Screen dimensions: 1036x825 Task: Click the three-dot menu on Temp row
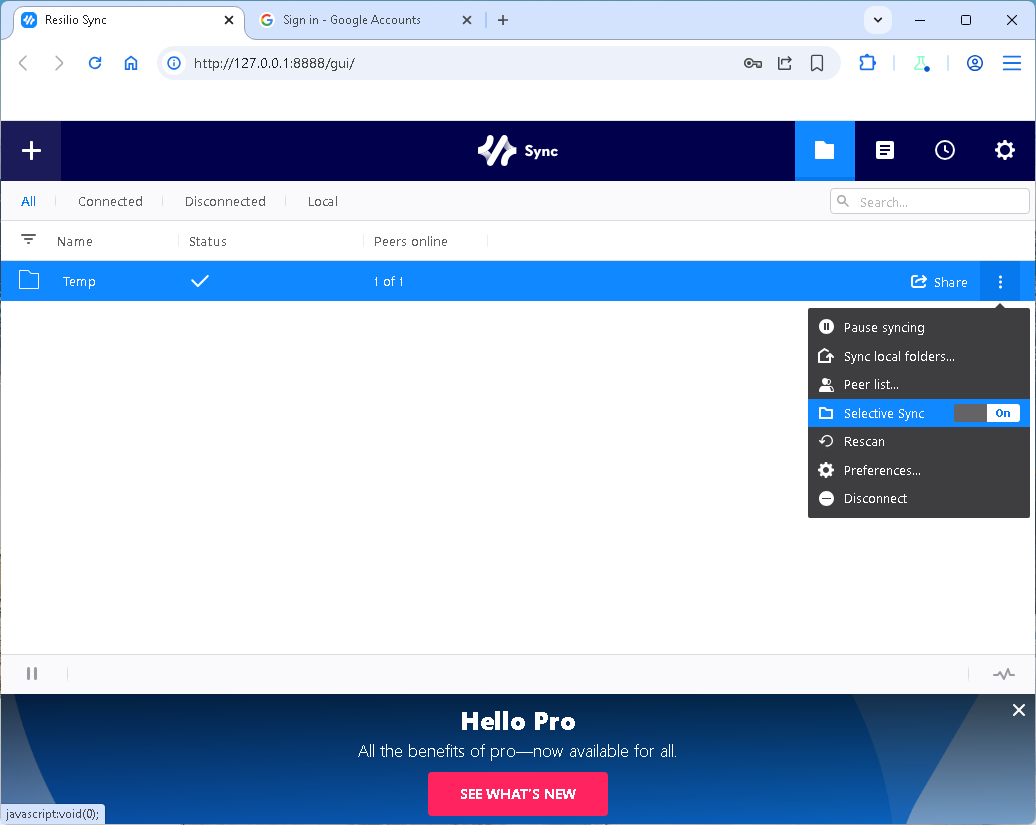[1000, 282]
